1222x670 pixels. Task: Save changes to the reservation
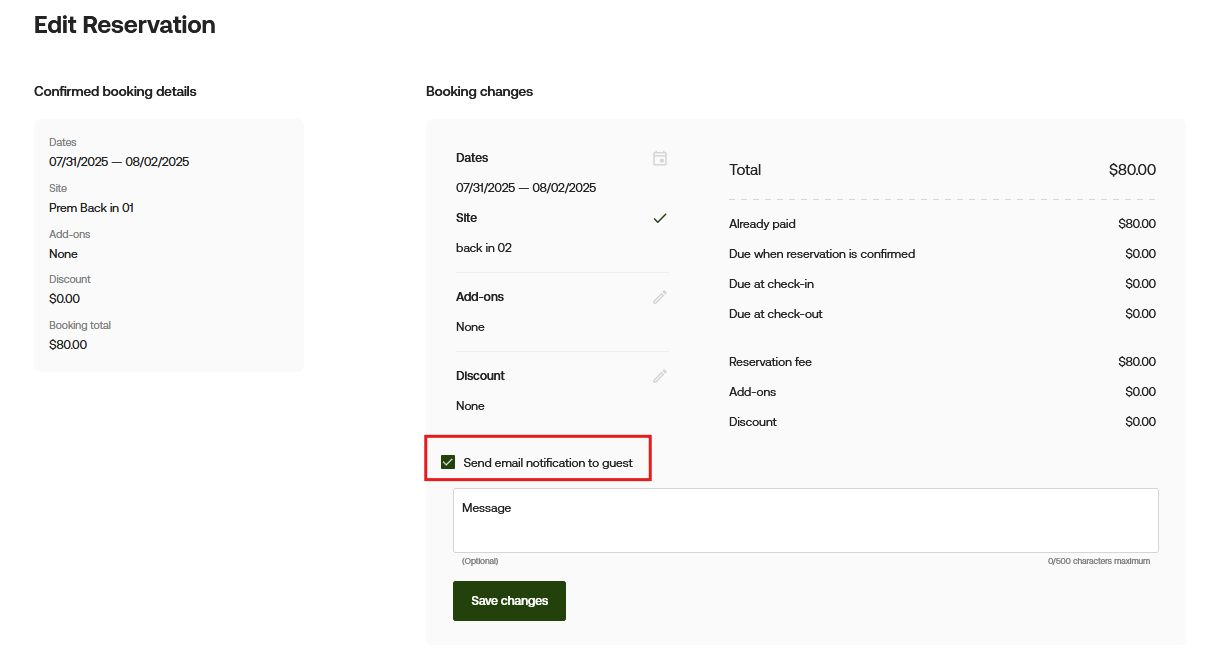[509, 601]
